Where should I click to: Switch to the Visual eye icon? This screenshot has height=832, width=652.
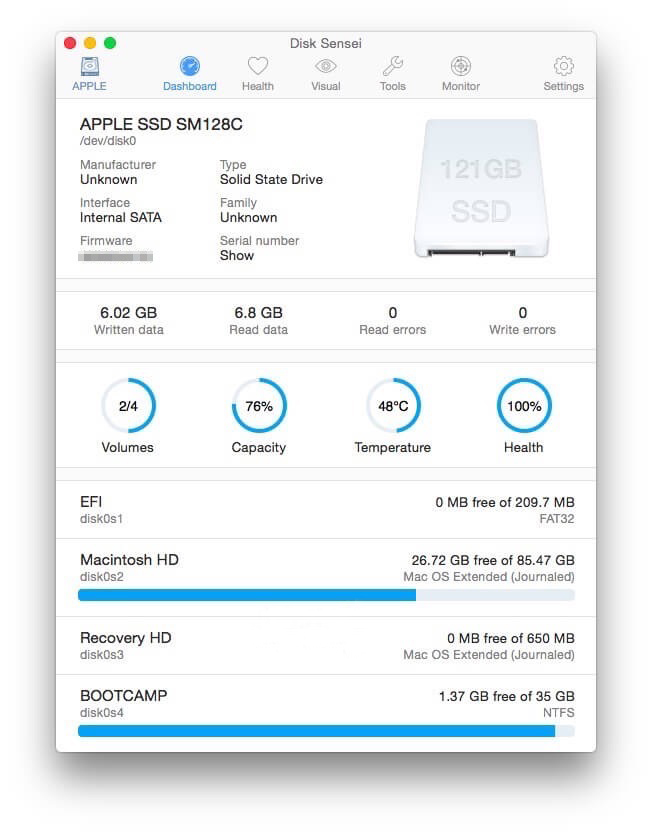(x=325, y=68)
